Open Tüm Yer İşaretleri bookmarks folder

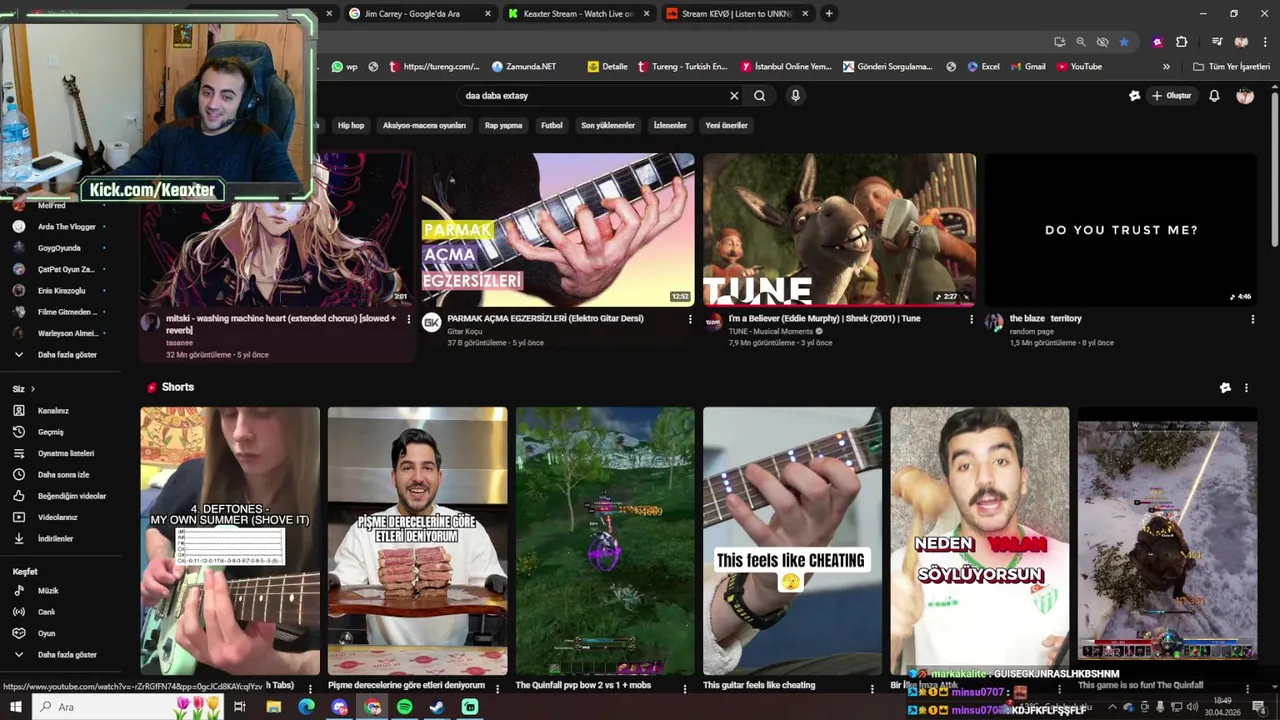(x=1232, y=67)
